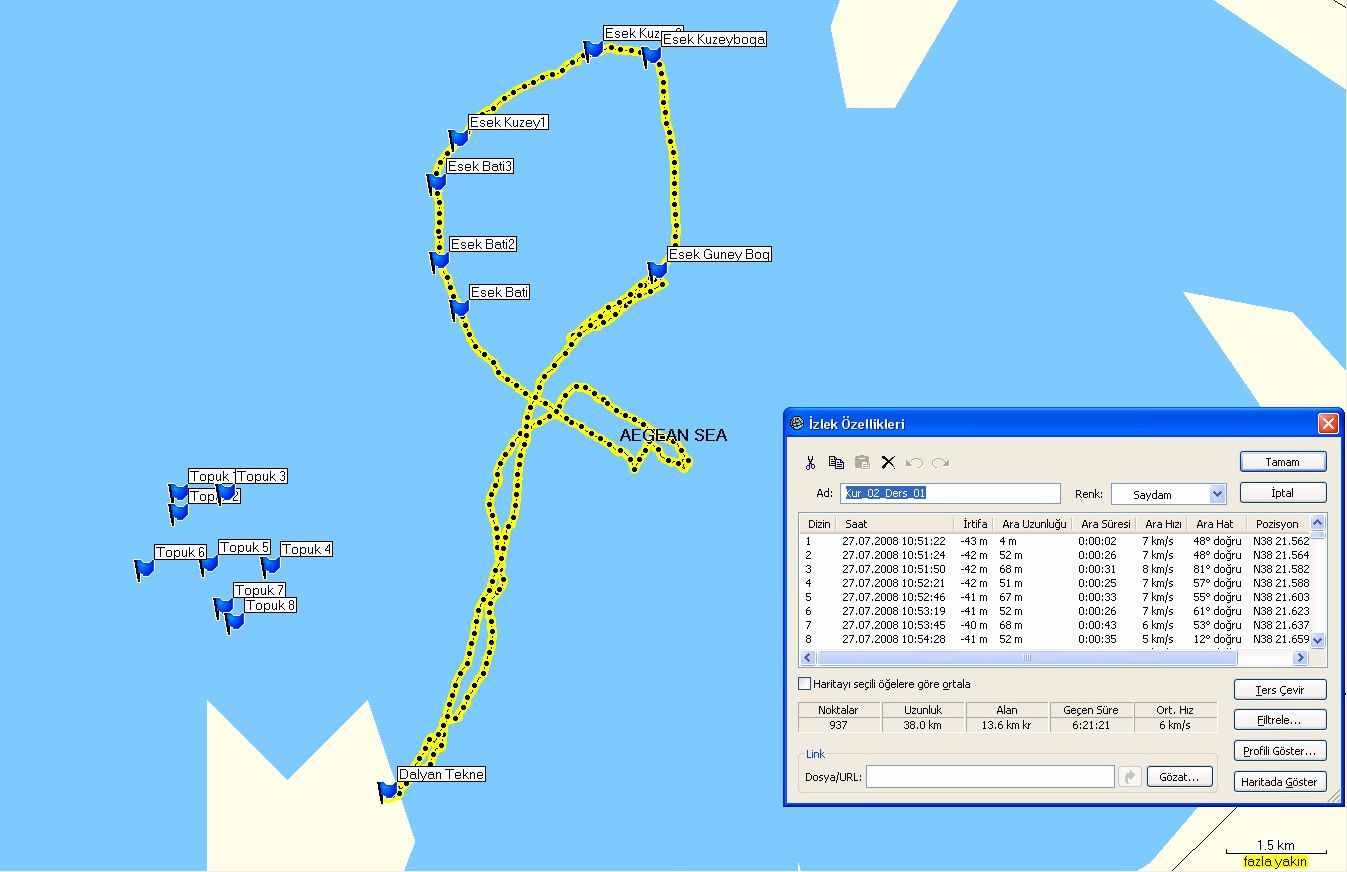Click the Ara Uzunluğu column header

point(1034,524)
